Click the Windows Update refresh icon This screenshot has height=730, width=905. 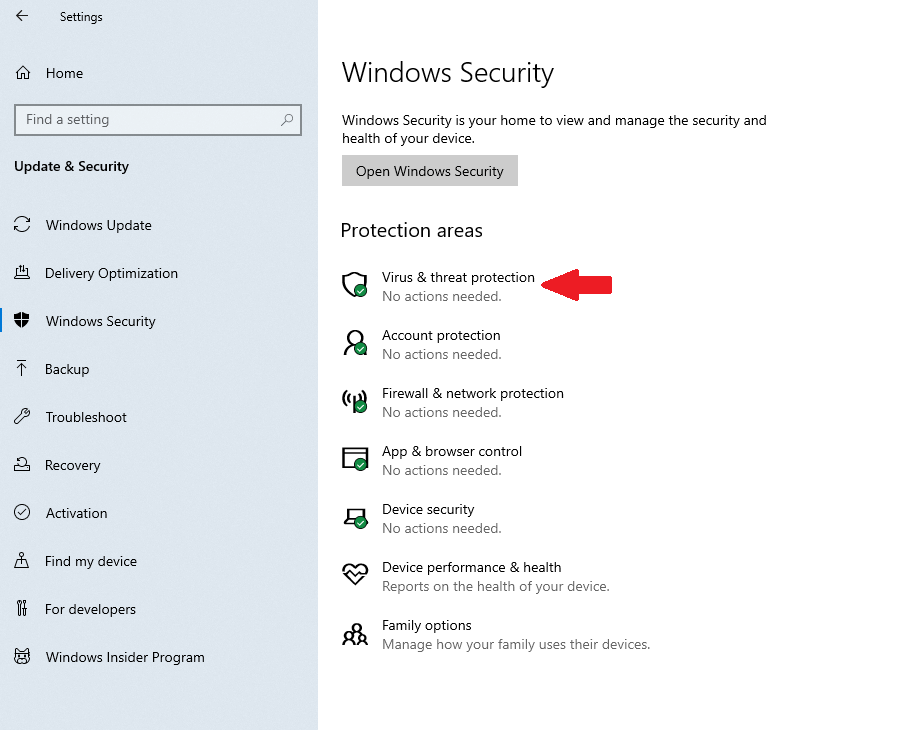coord(22,224)
